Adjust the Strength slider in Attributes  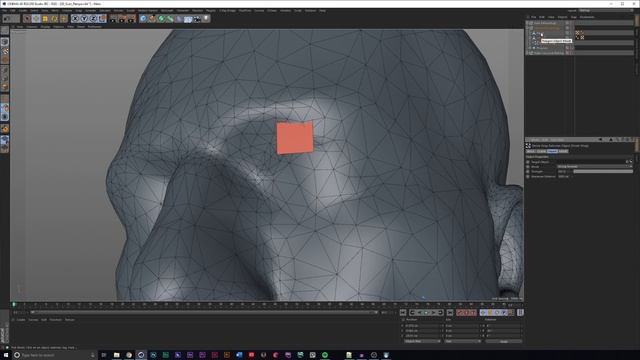click(x=603, y=171)
